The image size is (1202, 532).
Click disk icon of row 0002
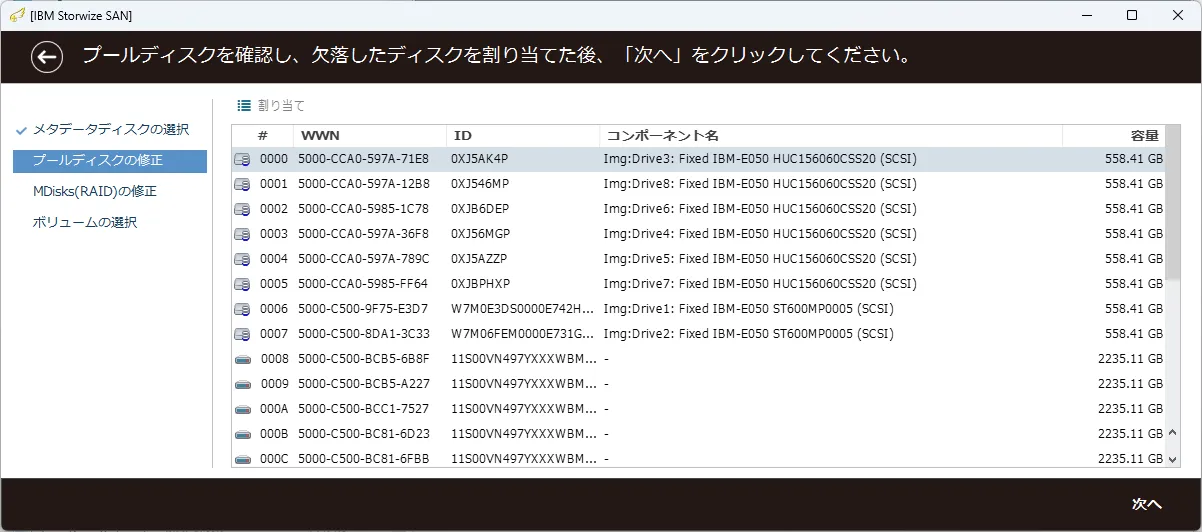click(x=242, y=209)
